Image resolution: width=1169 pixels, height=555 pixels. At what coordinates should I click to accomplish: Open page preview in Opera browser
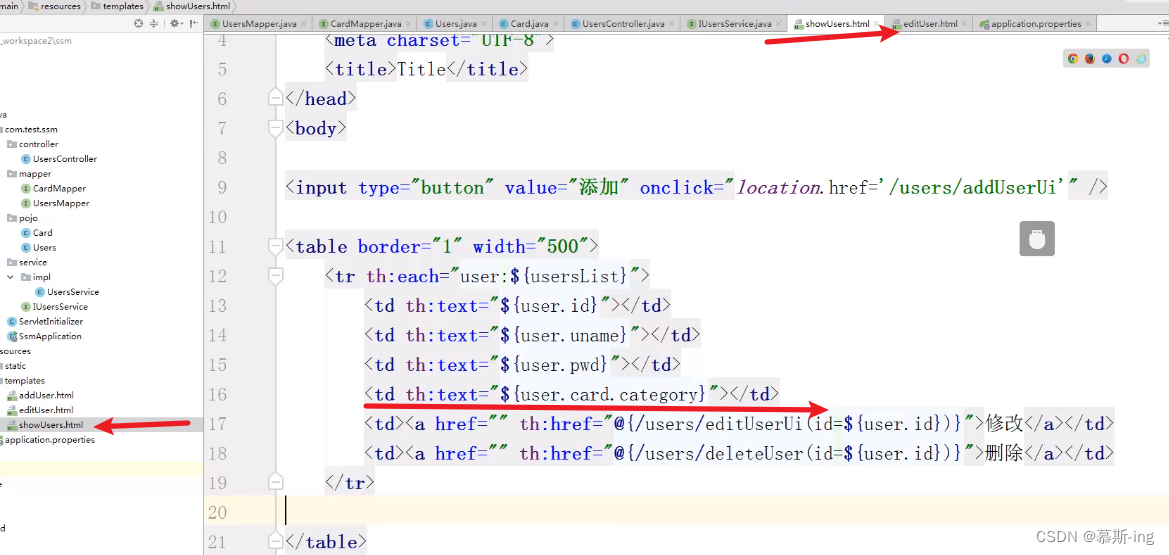[1124, 58]
